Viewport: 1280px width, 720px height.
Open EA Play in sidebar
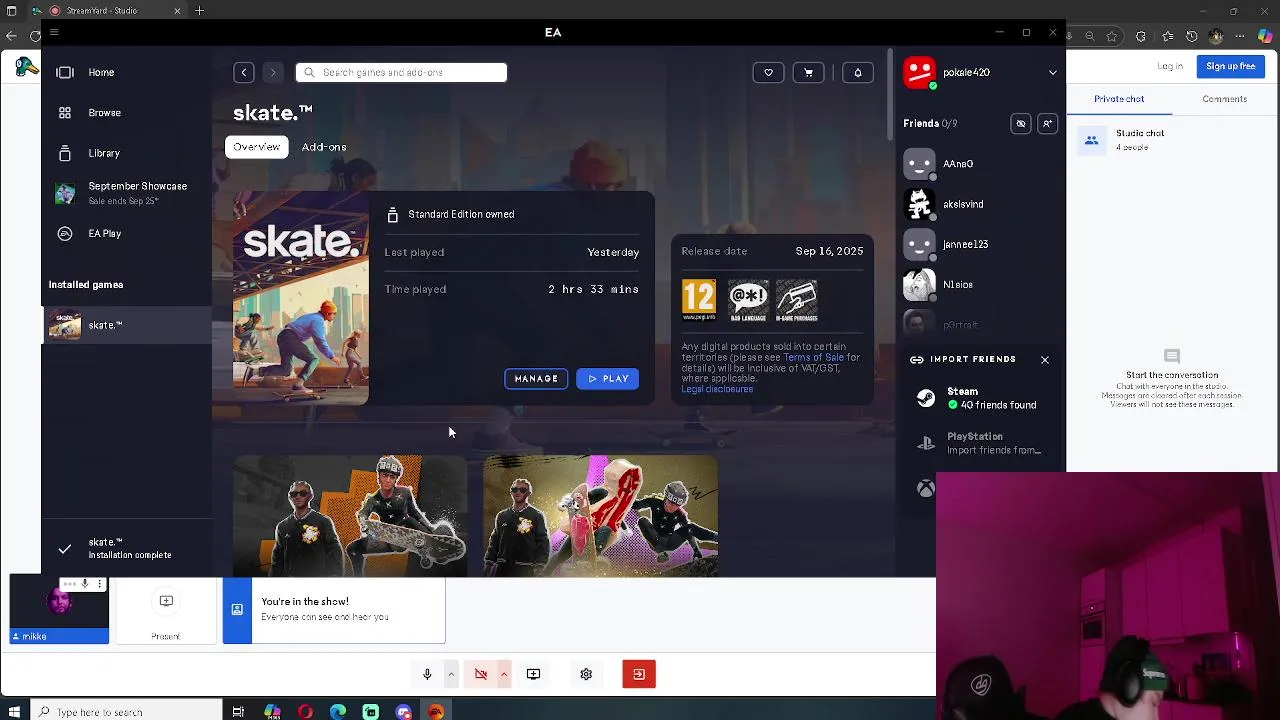[x=126, y=233]
